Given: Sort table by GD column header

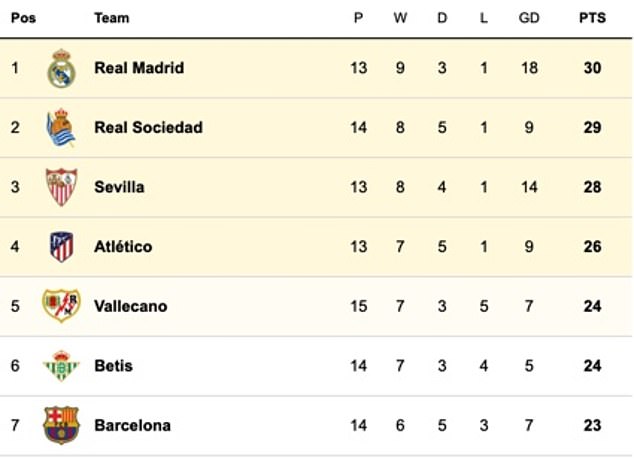Looking at the screenshot, I should tap(529, 18).
